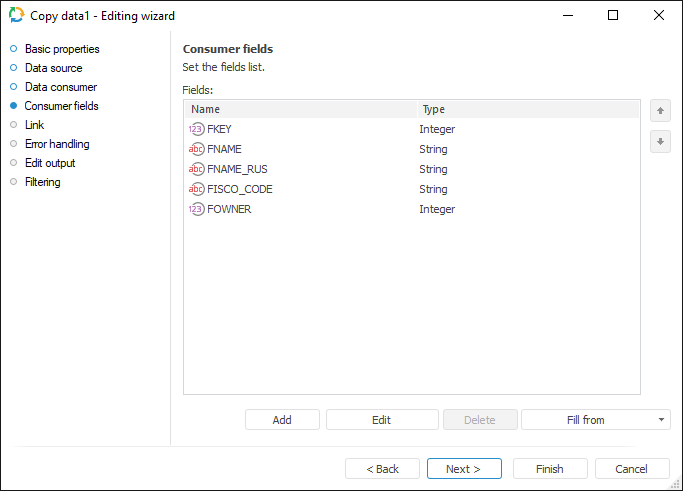Click the integer type icon beside FKEY

pyautogui.click(x=196, y=129)
